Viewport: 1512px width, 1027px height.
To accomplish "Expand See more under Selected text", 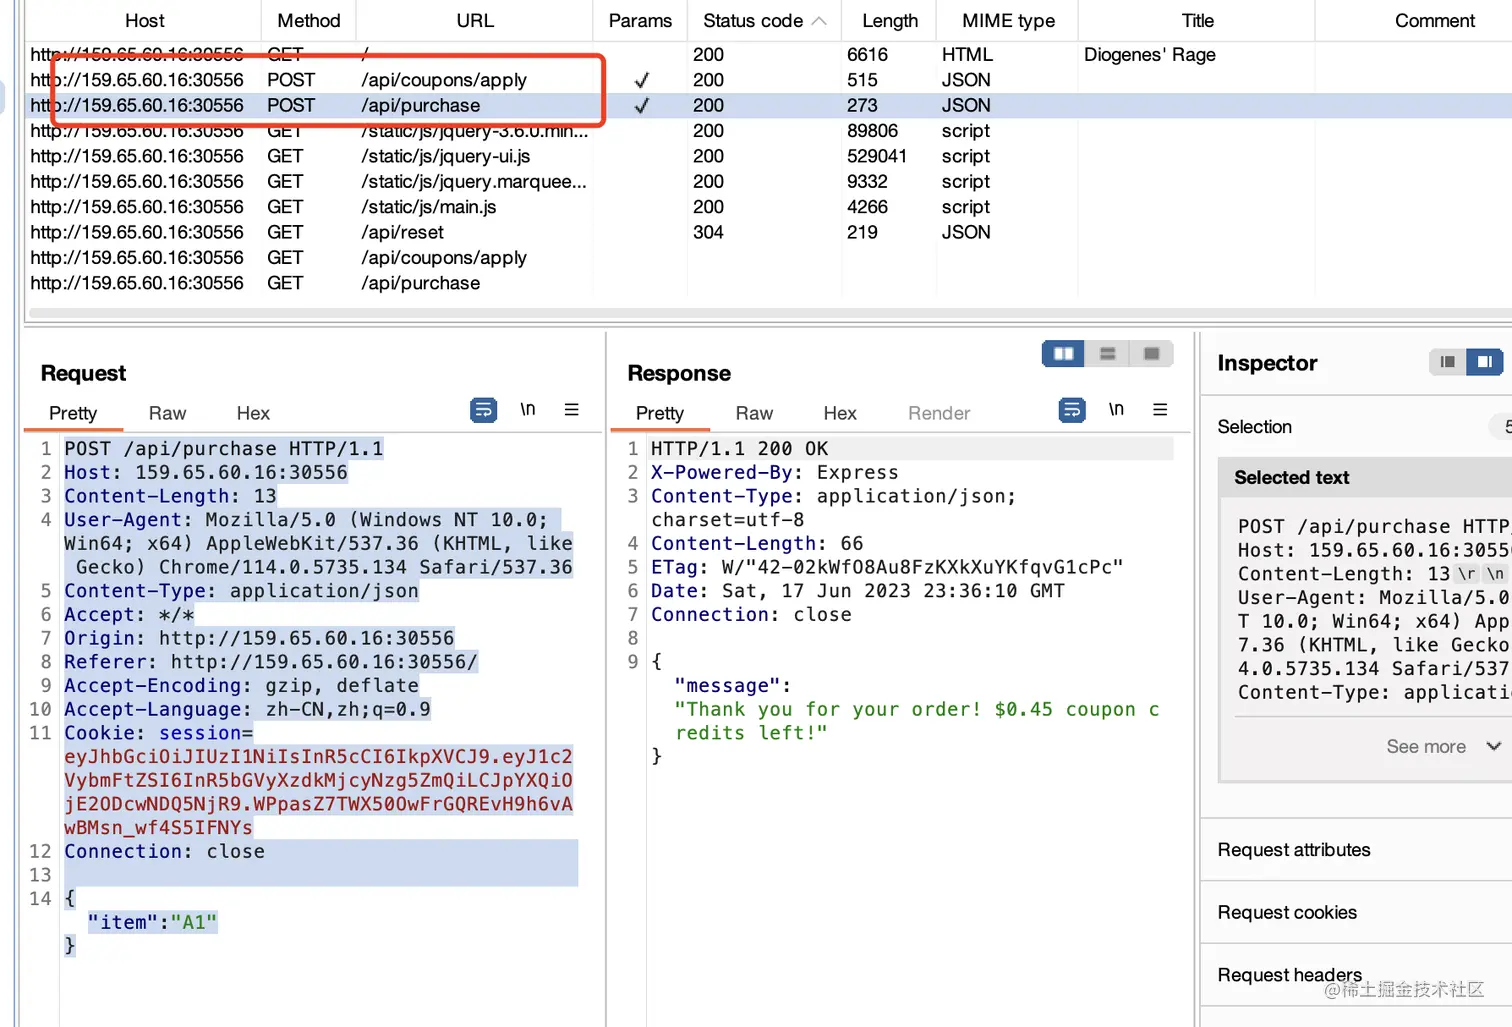I will click(x=1442, y=747).
